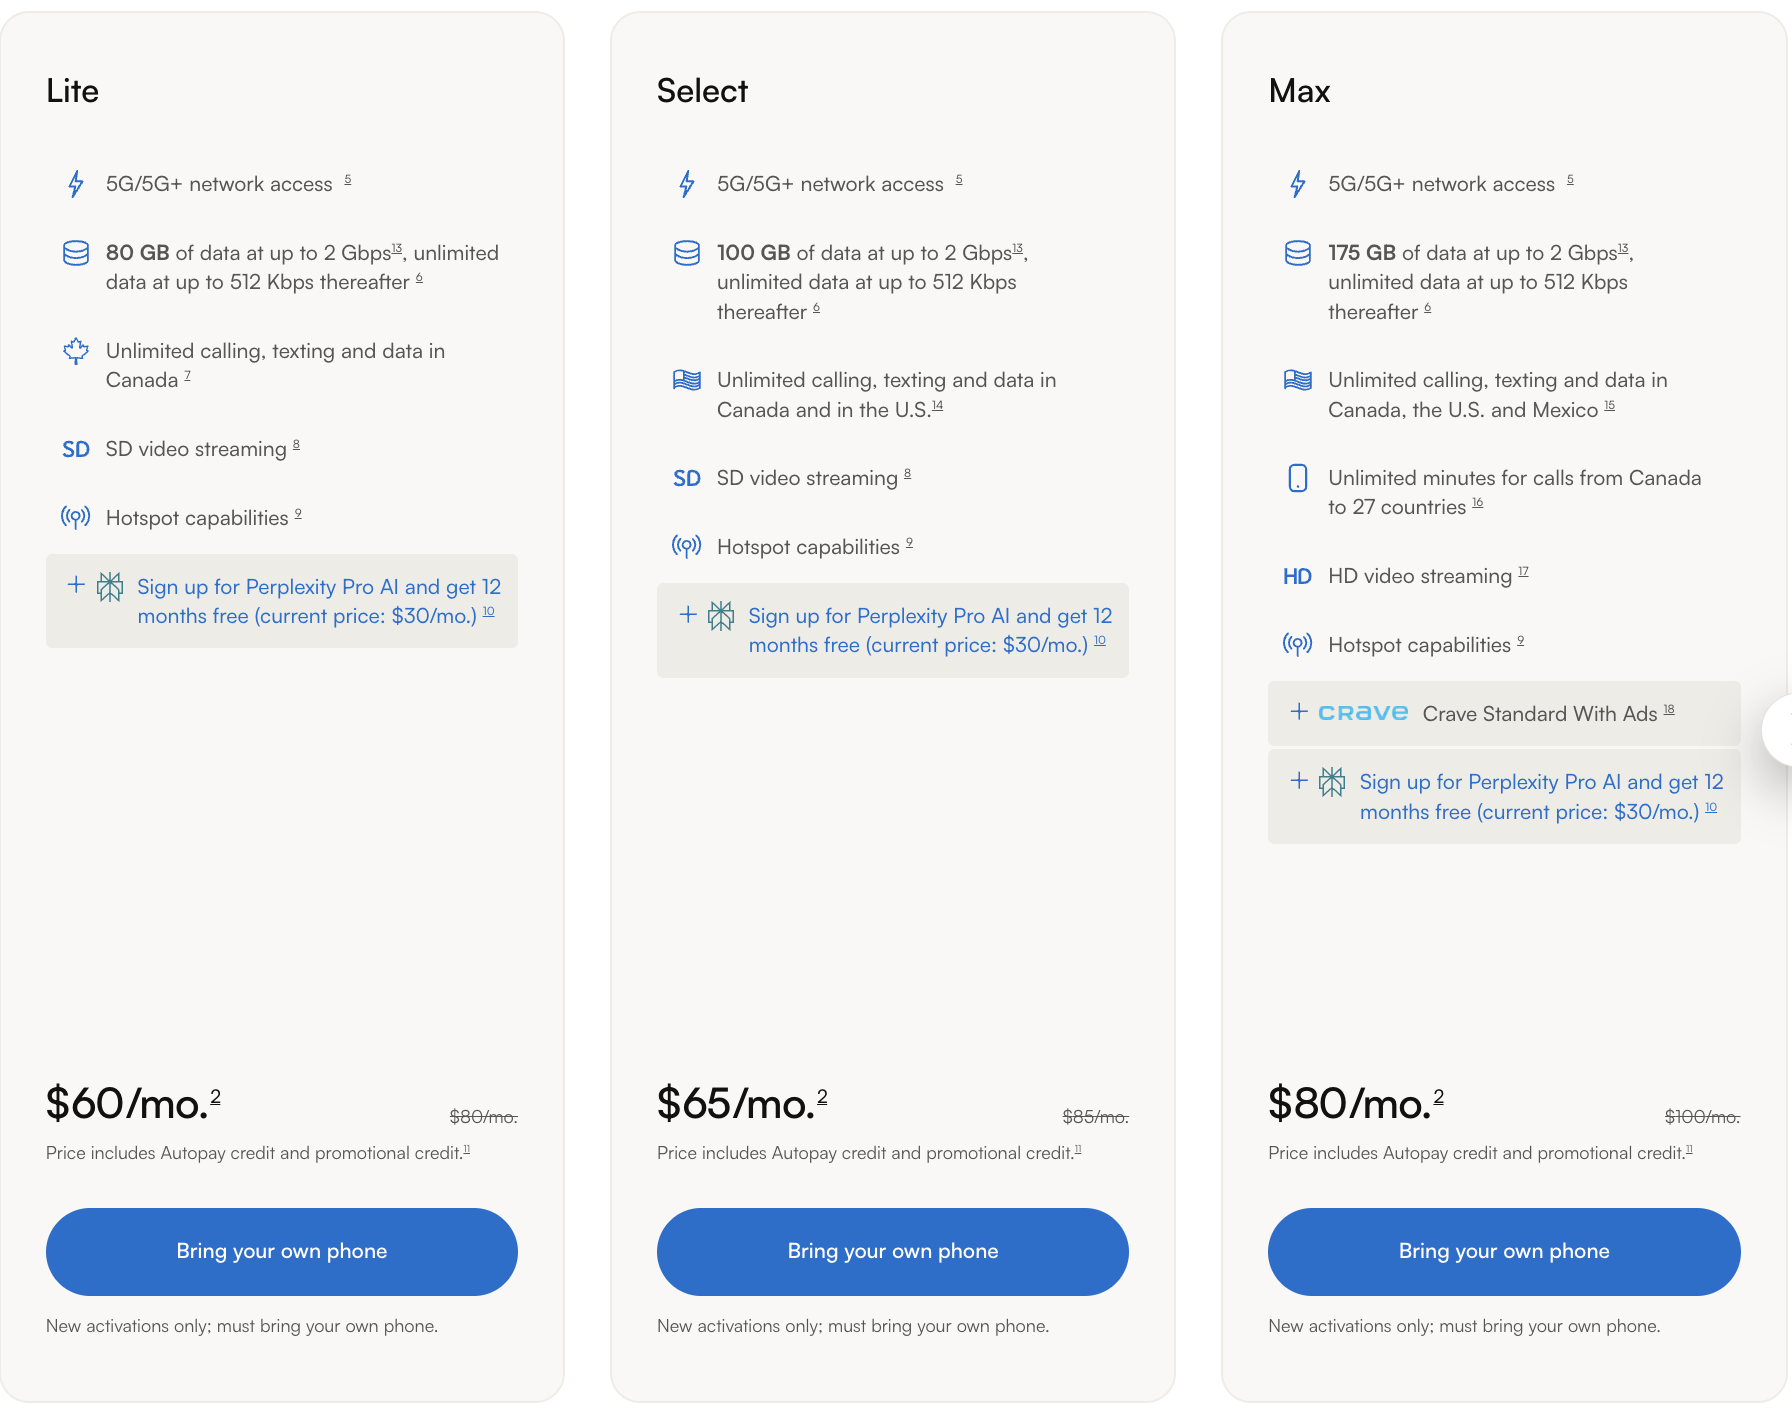The width and height of the screenshot is (1792, 1410).
Task: Click the HD streaming icon in Max plan
Action: click(1297, 577)
